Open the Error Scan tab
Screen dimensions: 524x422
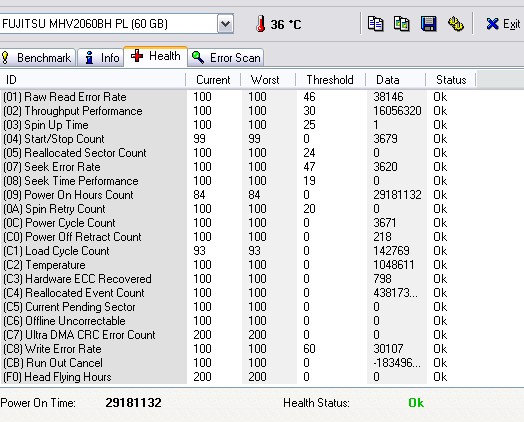(x=226, y=58)
